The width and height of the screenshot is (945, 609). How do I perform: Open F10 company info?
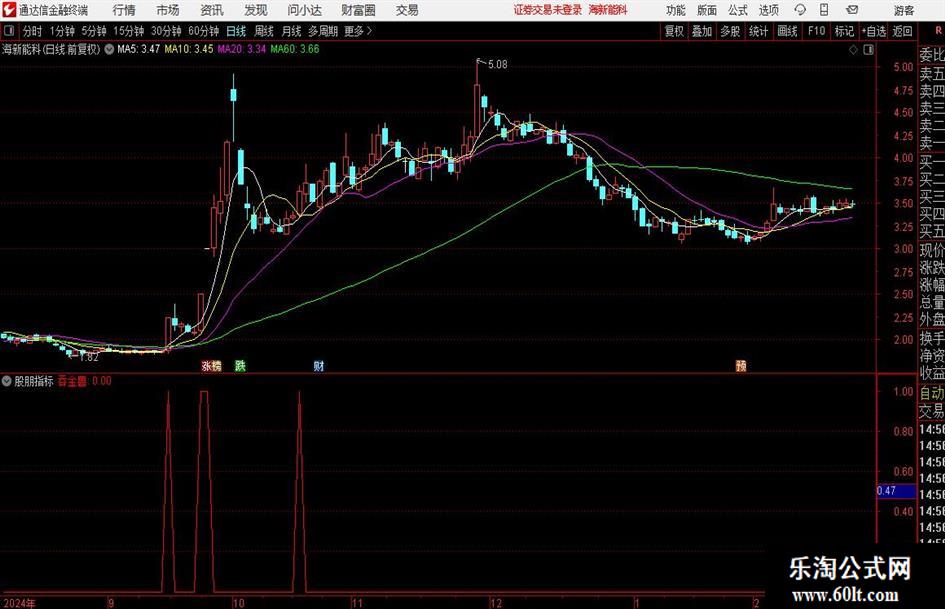(x=816, y=31)
